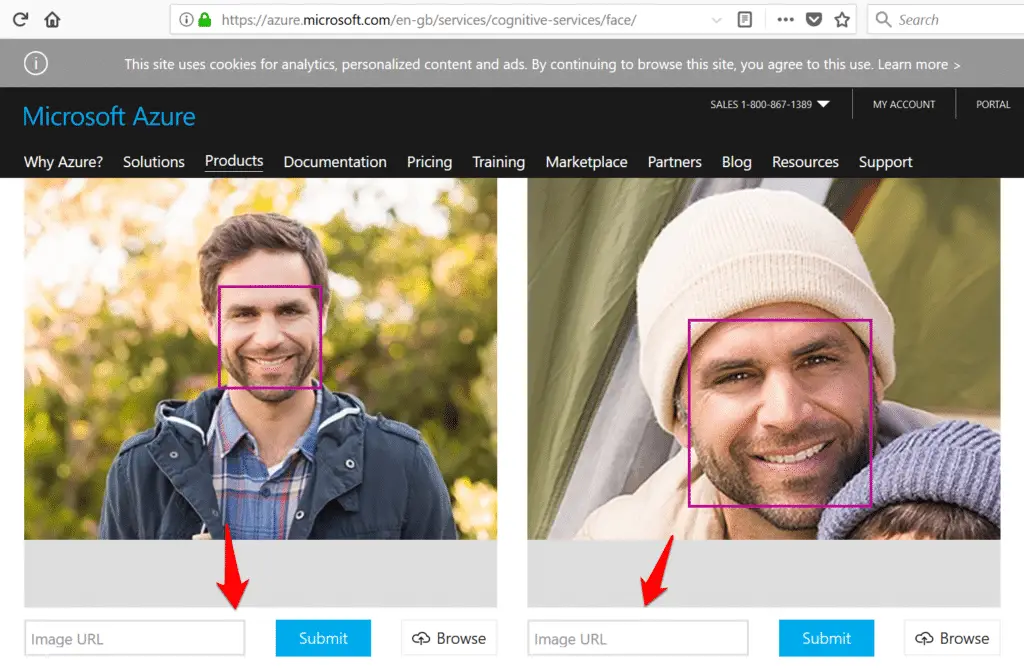Open the Save to Pocket icon
1024x668 pixels.
tap(813, 19)
